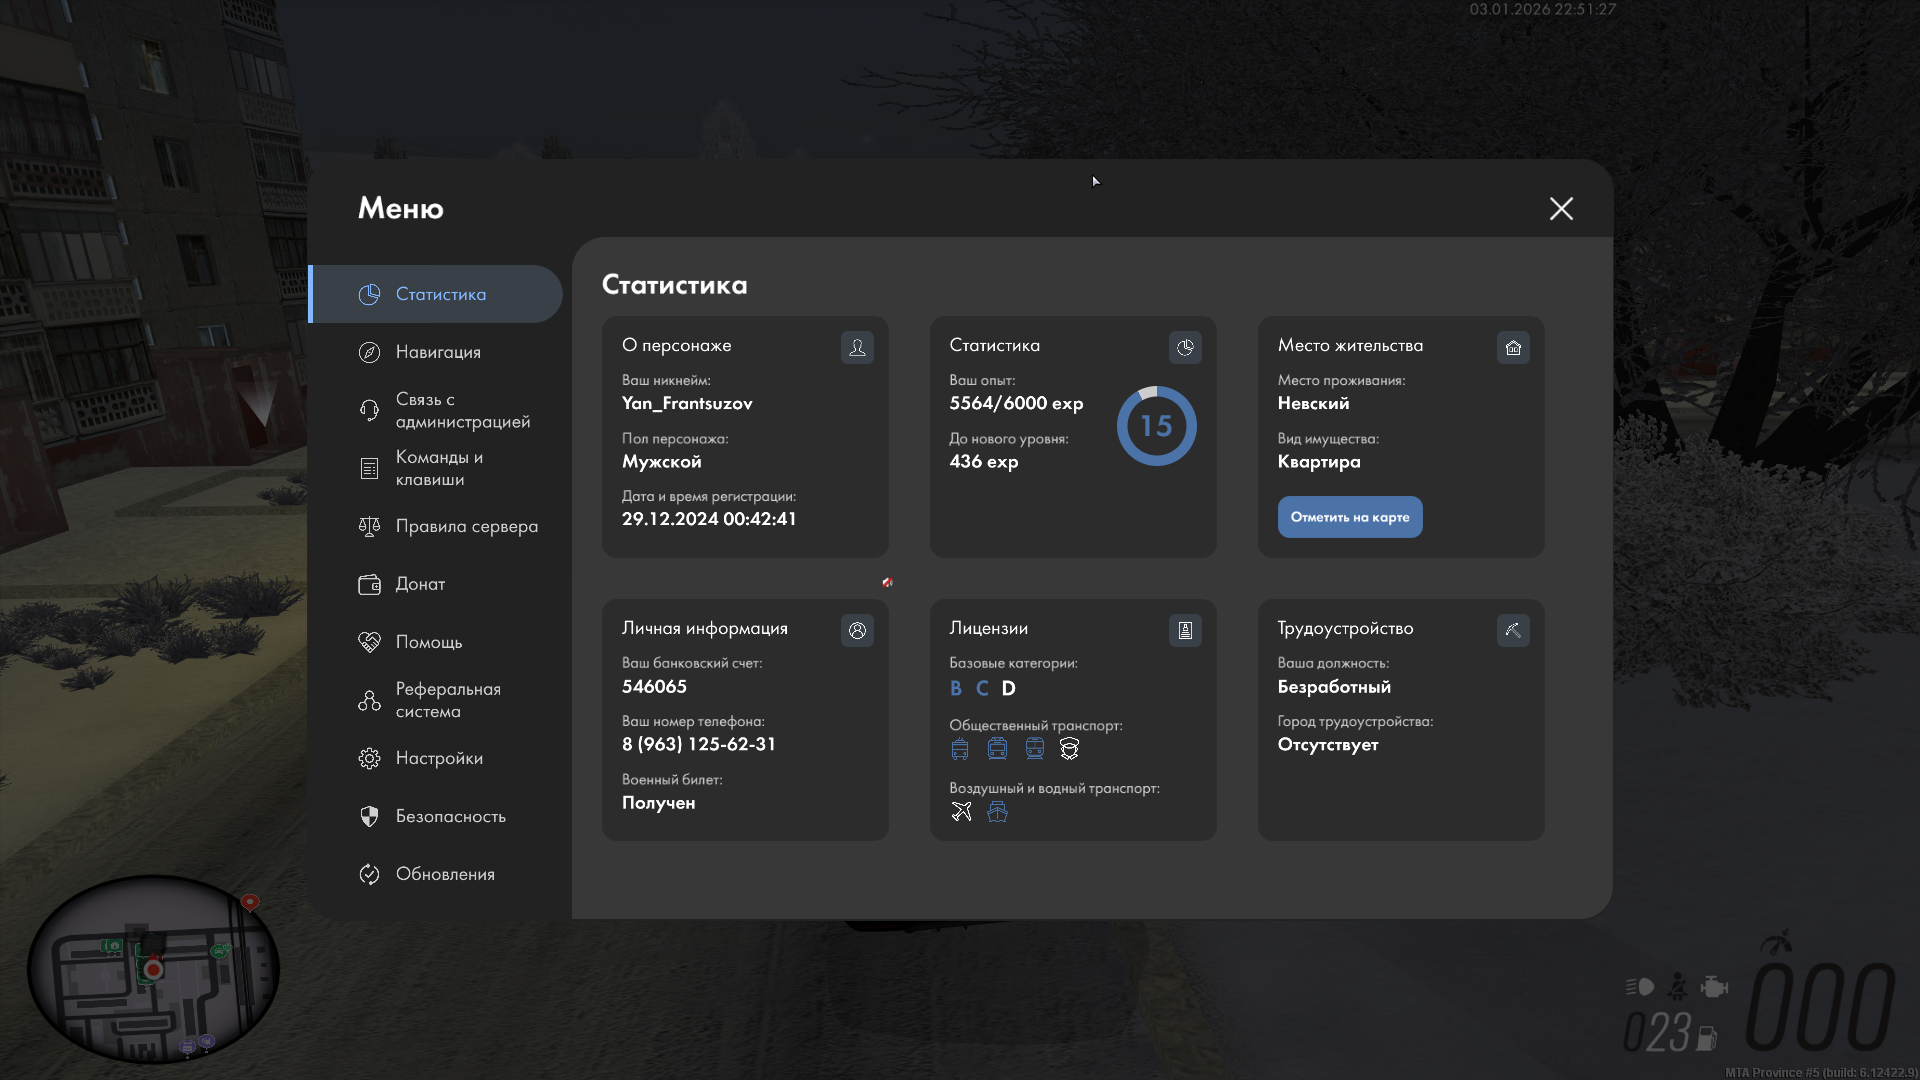This screenshot has height=1080, width=1920.
Task: Click the first bus transport license icon
Action: (960, 749)
